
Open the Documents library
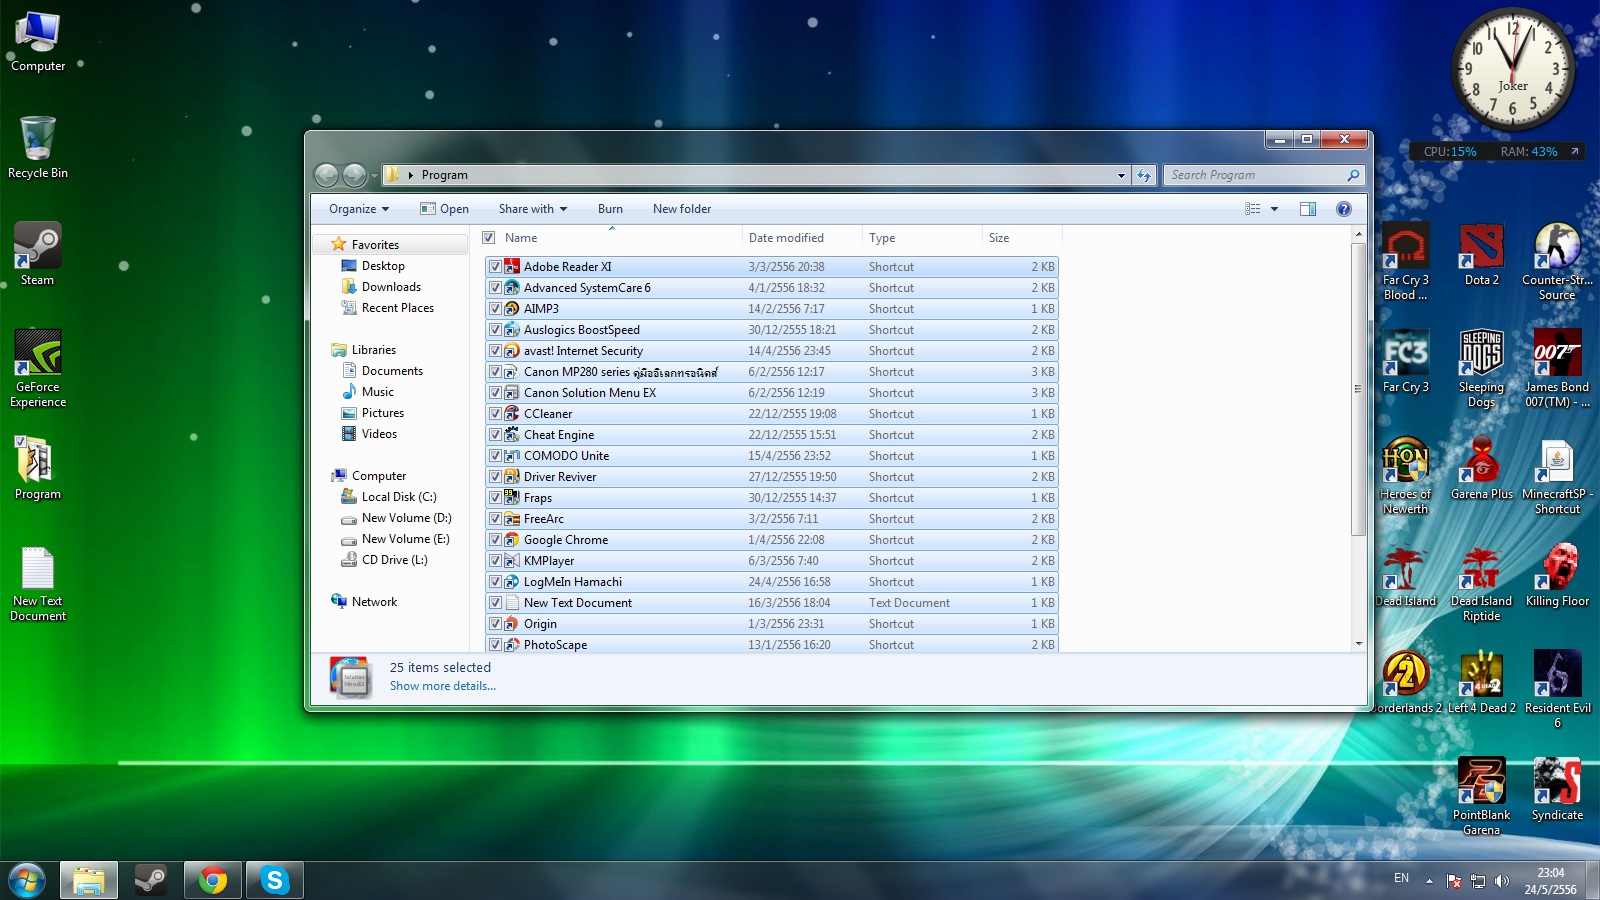(x=392, y=371)
